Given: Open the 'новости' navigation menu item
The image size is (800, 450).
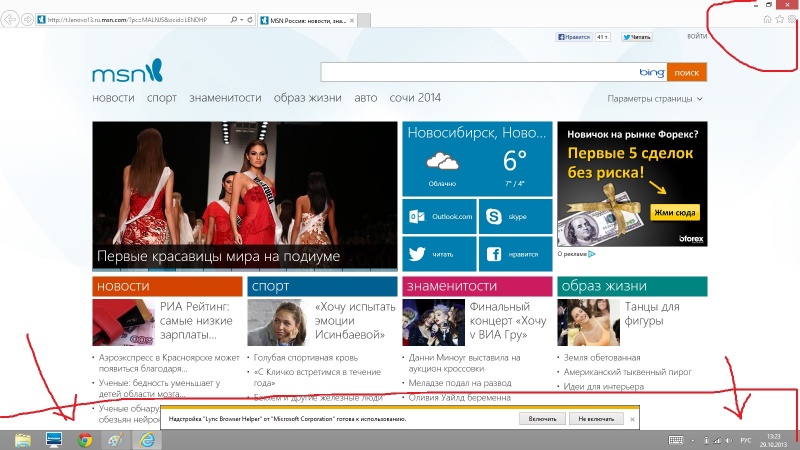Looking at the screenshot, I should click(113, 98).
